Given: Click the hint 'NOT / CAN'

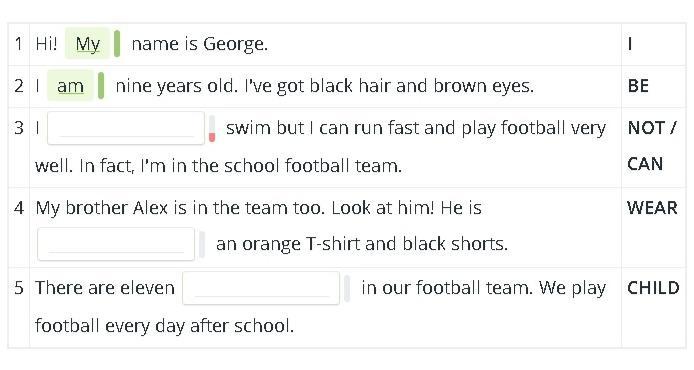Looking at the screenshot, I should [x=652, y=146].
